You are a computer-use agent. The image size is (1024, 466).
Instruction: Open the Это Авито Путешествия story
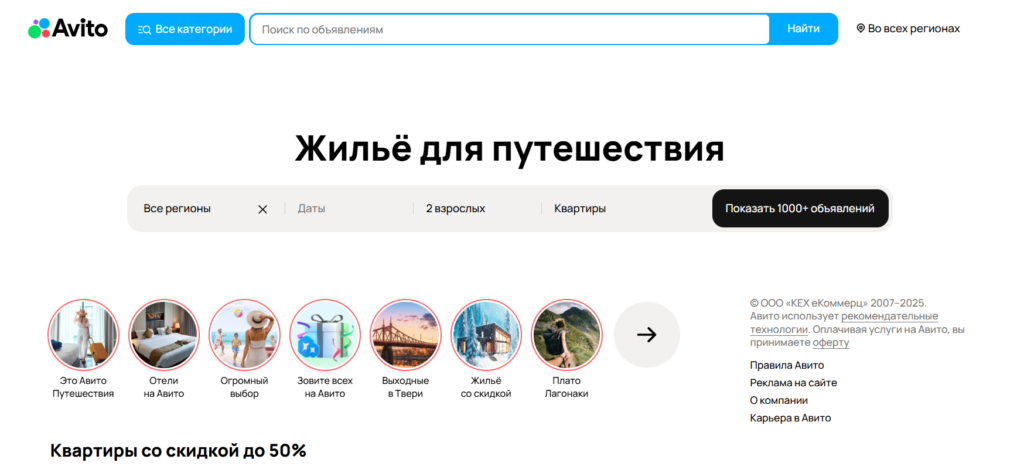click(x=83, y=349)
